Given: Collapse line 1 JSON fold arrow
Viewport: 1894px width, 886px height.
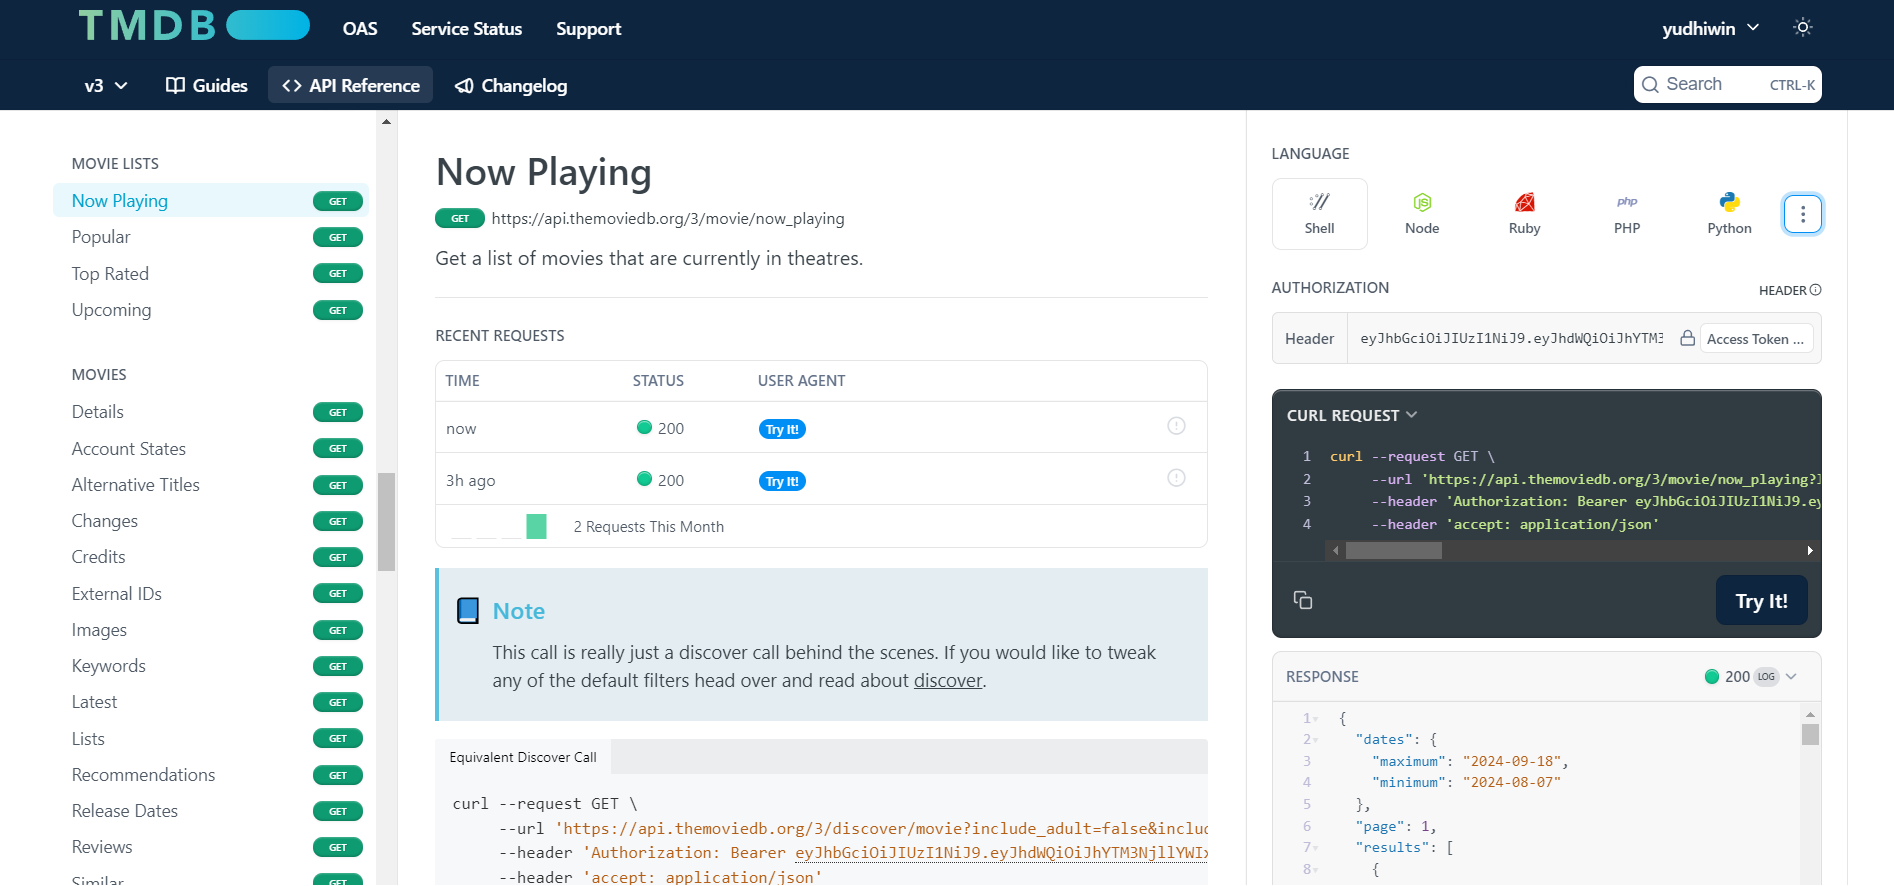Looking at the screenshot, I should pyautogui.click(x=1317, y=719).
